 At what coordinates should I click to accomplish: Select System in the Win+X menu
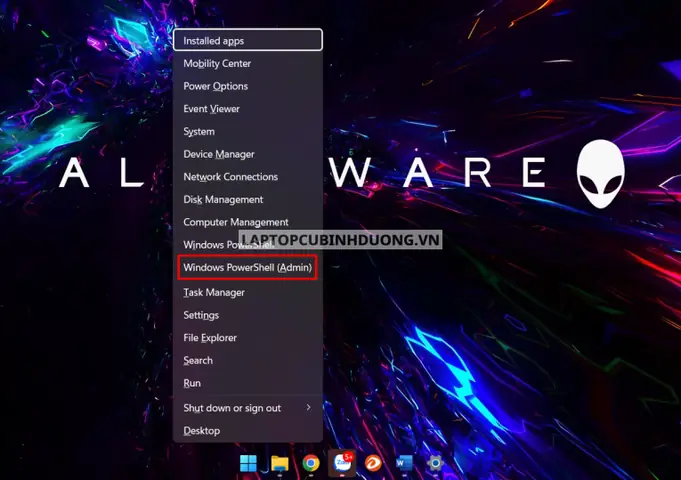tap(248, 131)
